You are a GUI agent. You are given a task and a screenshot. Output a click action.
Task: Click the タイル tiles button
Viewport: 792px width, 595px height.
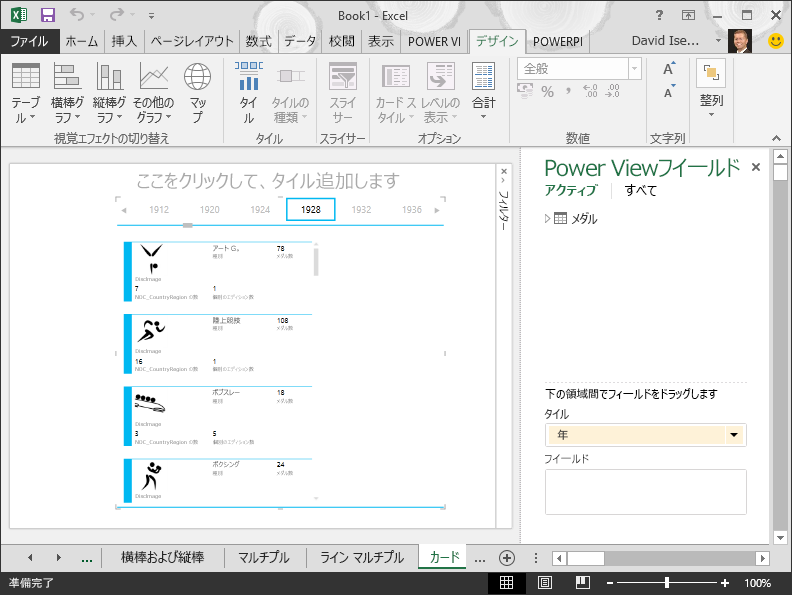pyautogui.click(x=249, y=93)
